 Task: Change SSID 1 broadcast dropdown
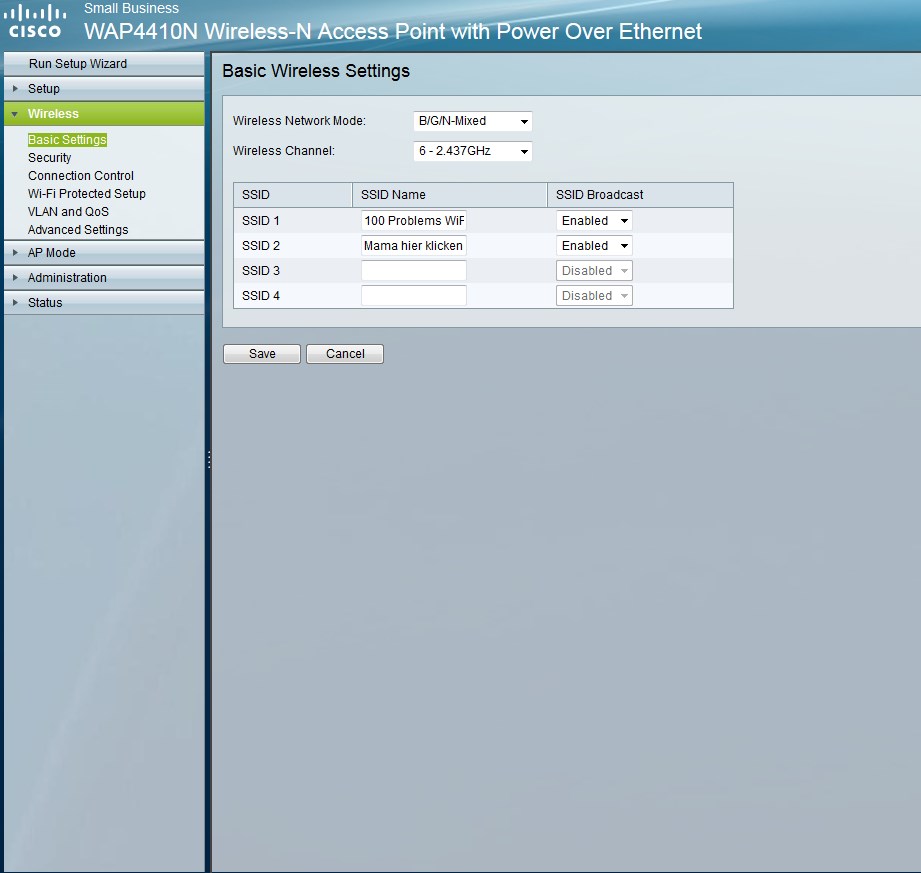[594, 221]
